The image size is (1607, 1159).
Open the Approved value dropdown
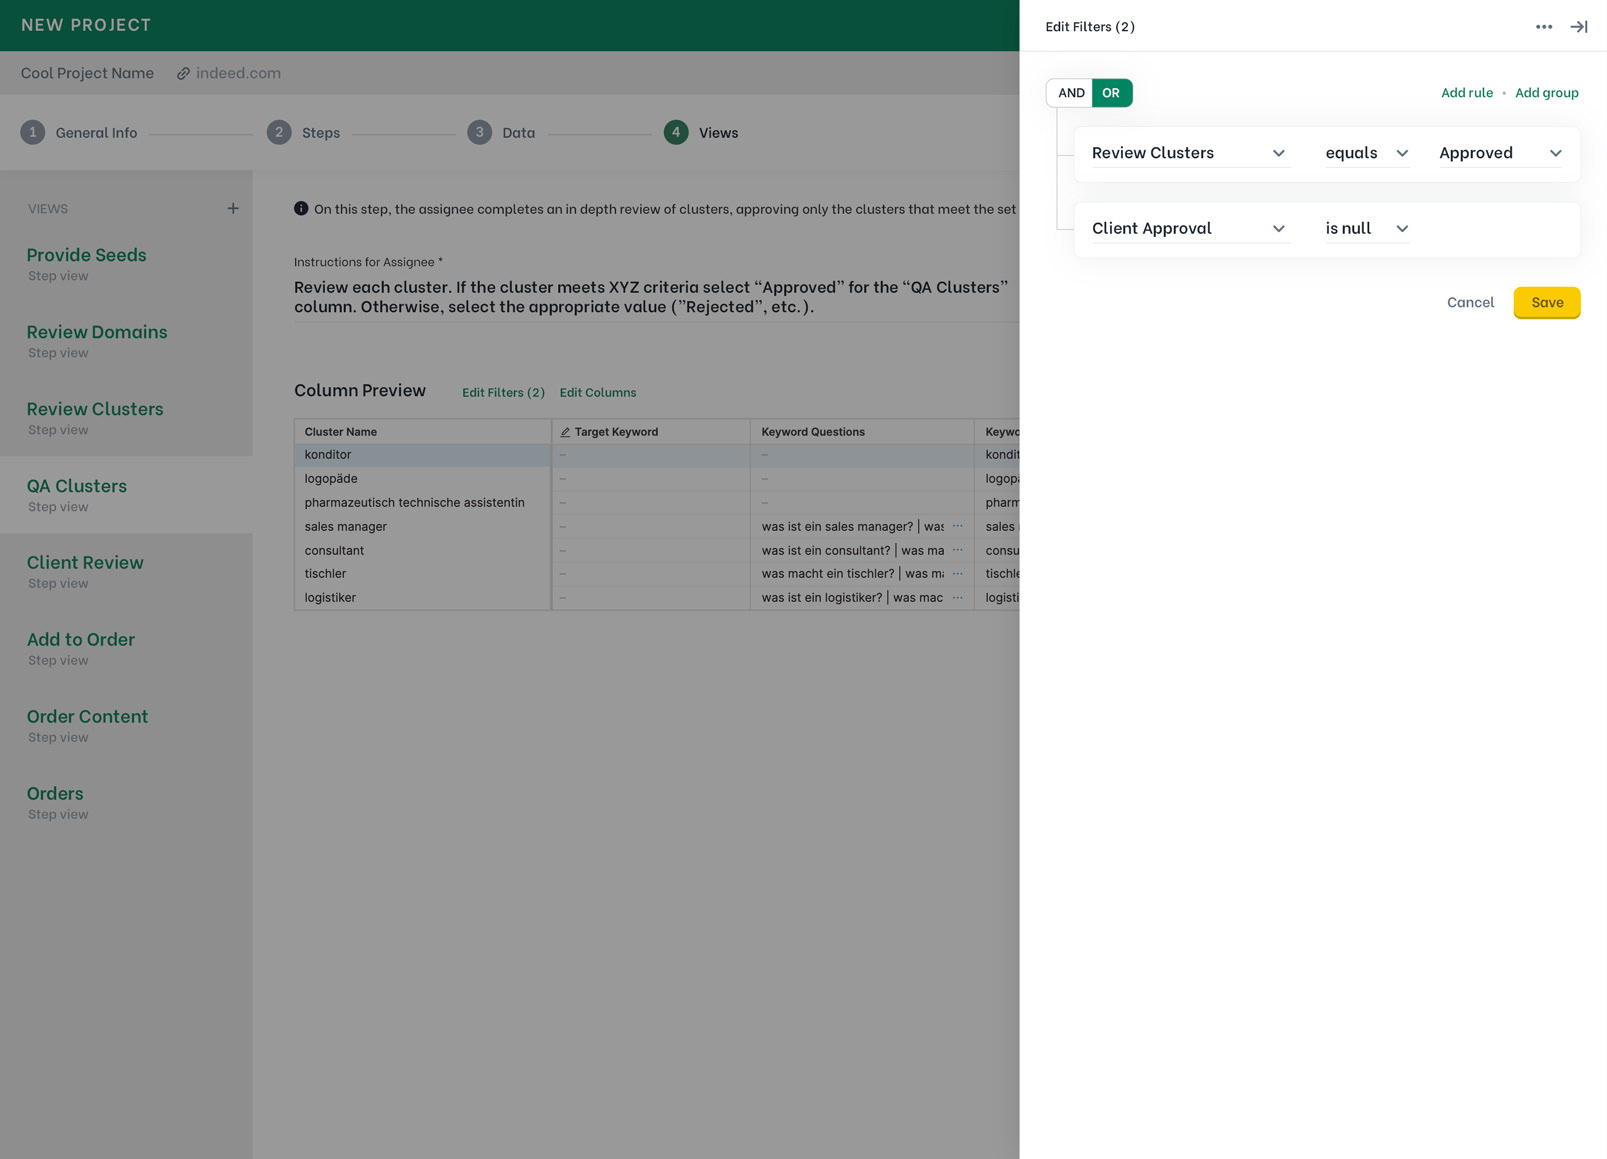tap(1501, 153)
